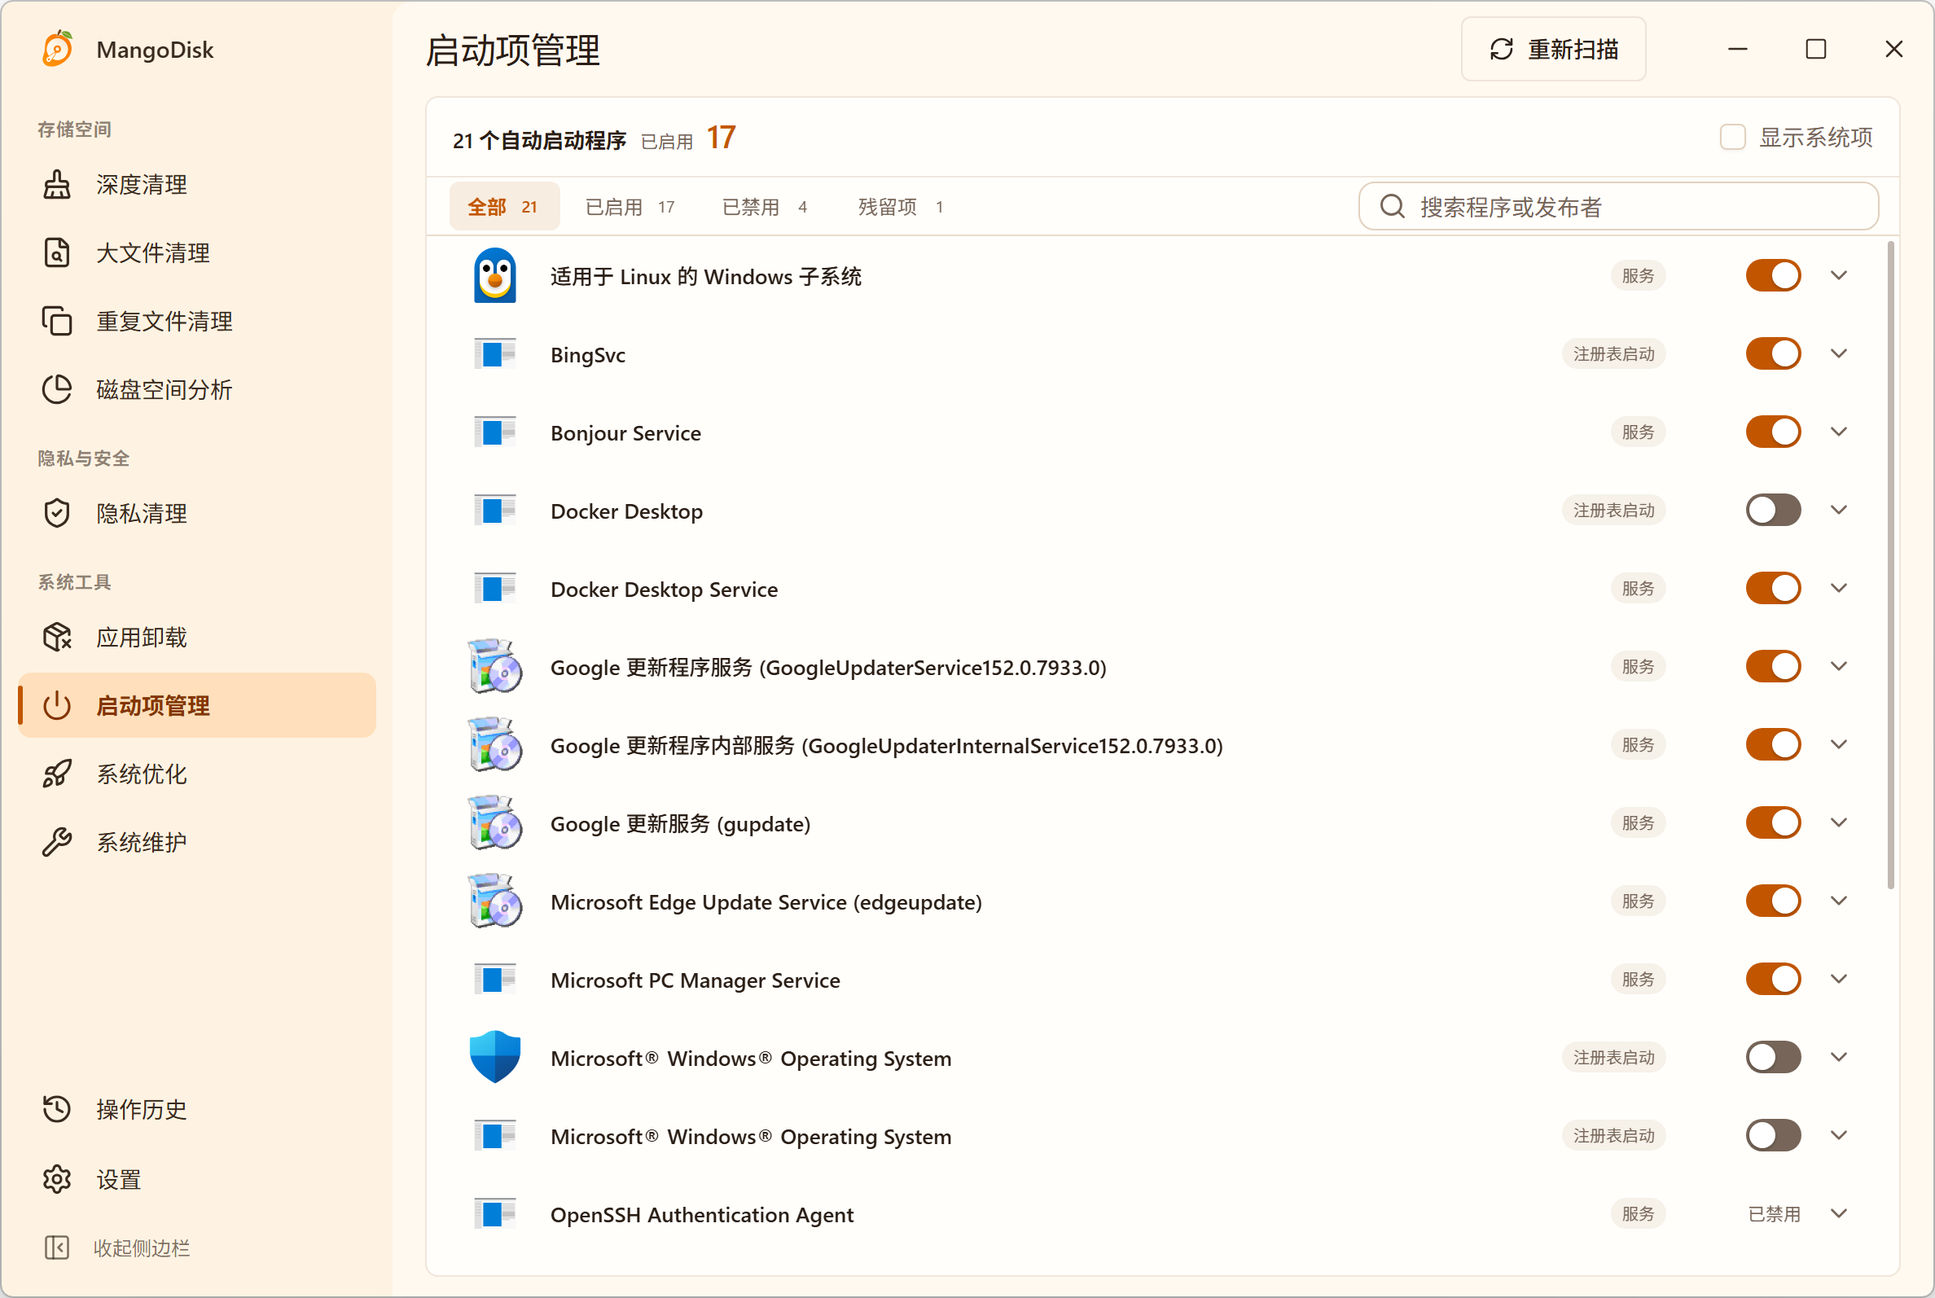
Task: Click the enabled count 17 in header
Action: [x=721, y=137]
